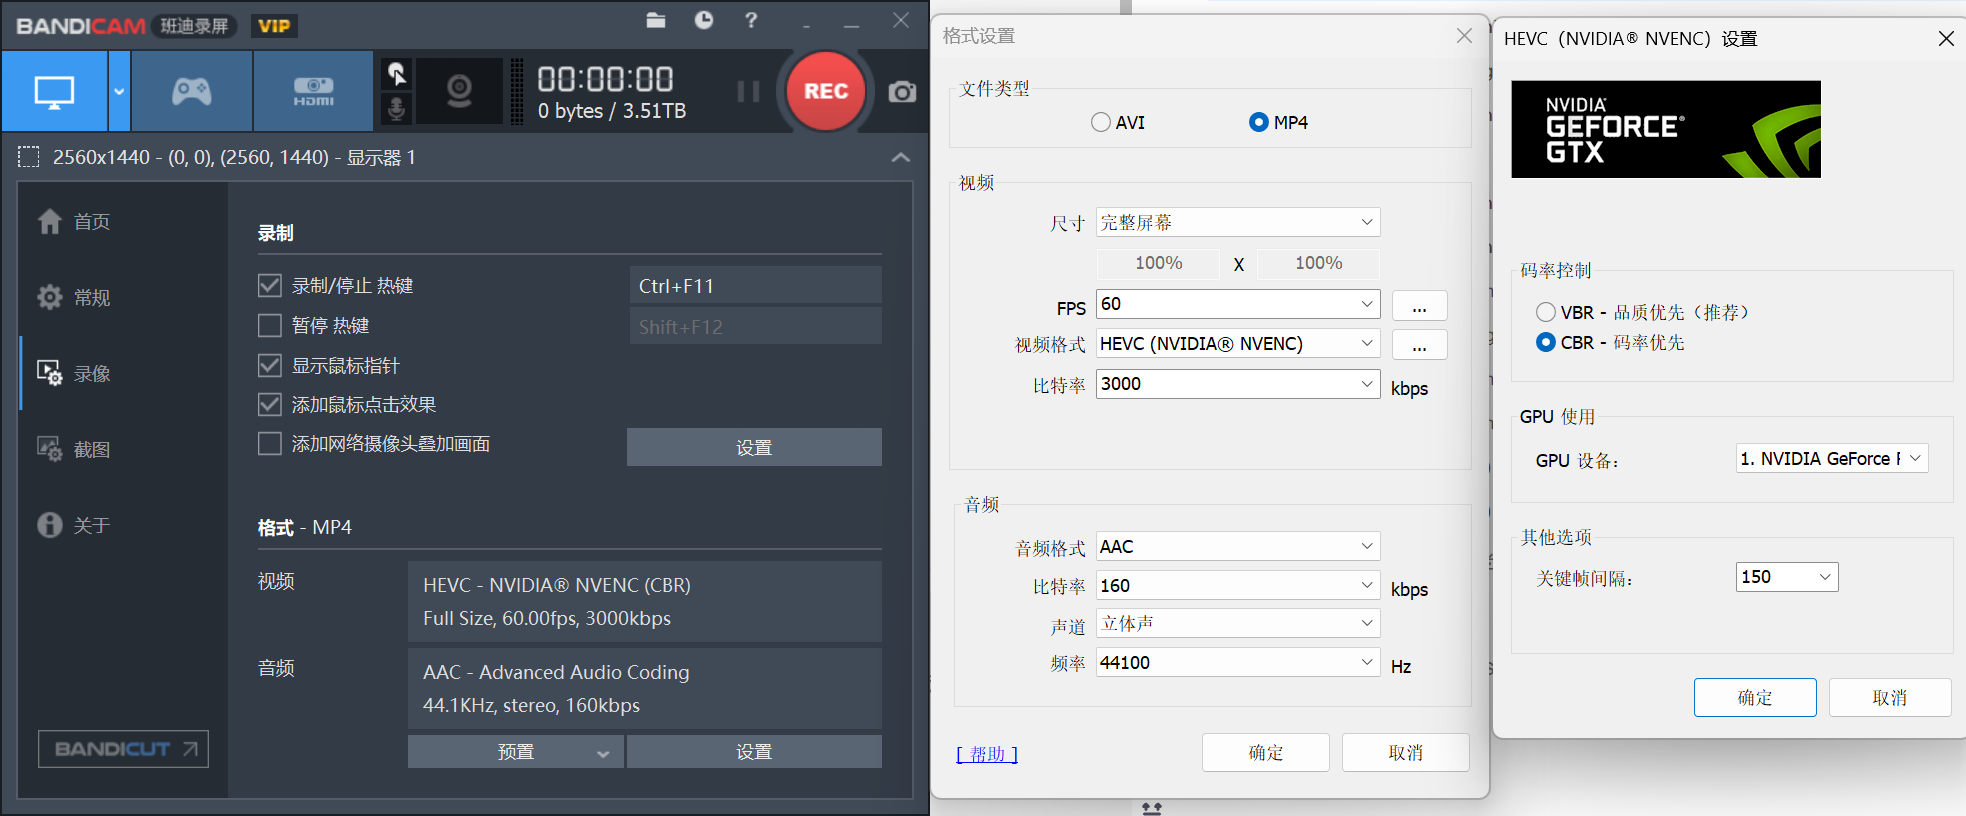Screen dimensions: 1966x816
Task: Open 首页 home tab
Action: pos(74,221)
